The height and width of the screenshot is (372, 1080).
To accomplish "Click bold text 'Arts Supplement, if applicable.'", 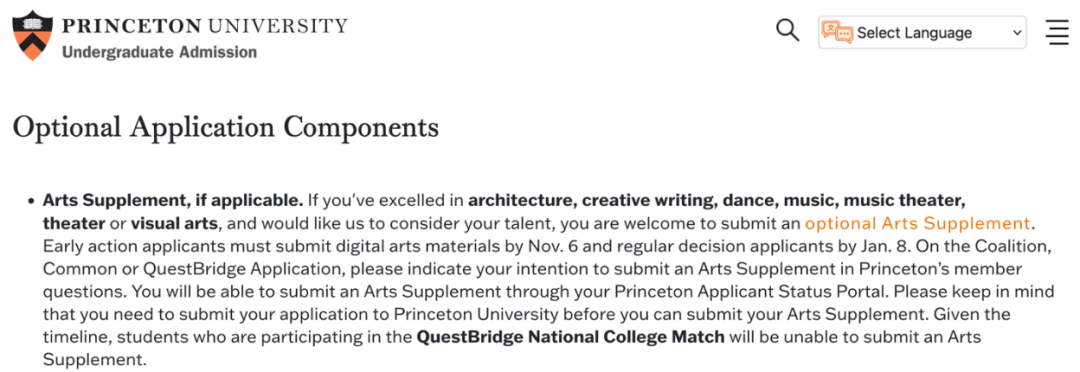I will click(173, 200).
